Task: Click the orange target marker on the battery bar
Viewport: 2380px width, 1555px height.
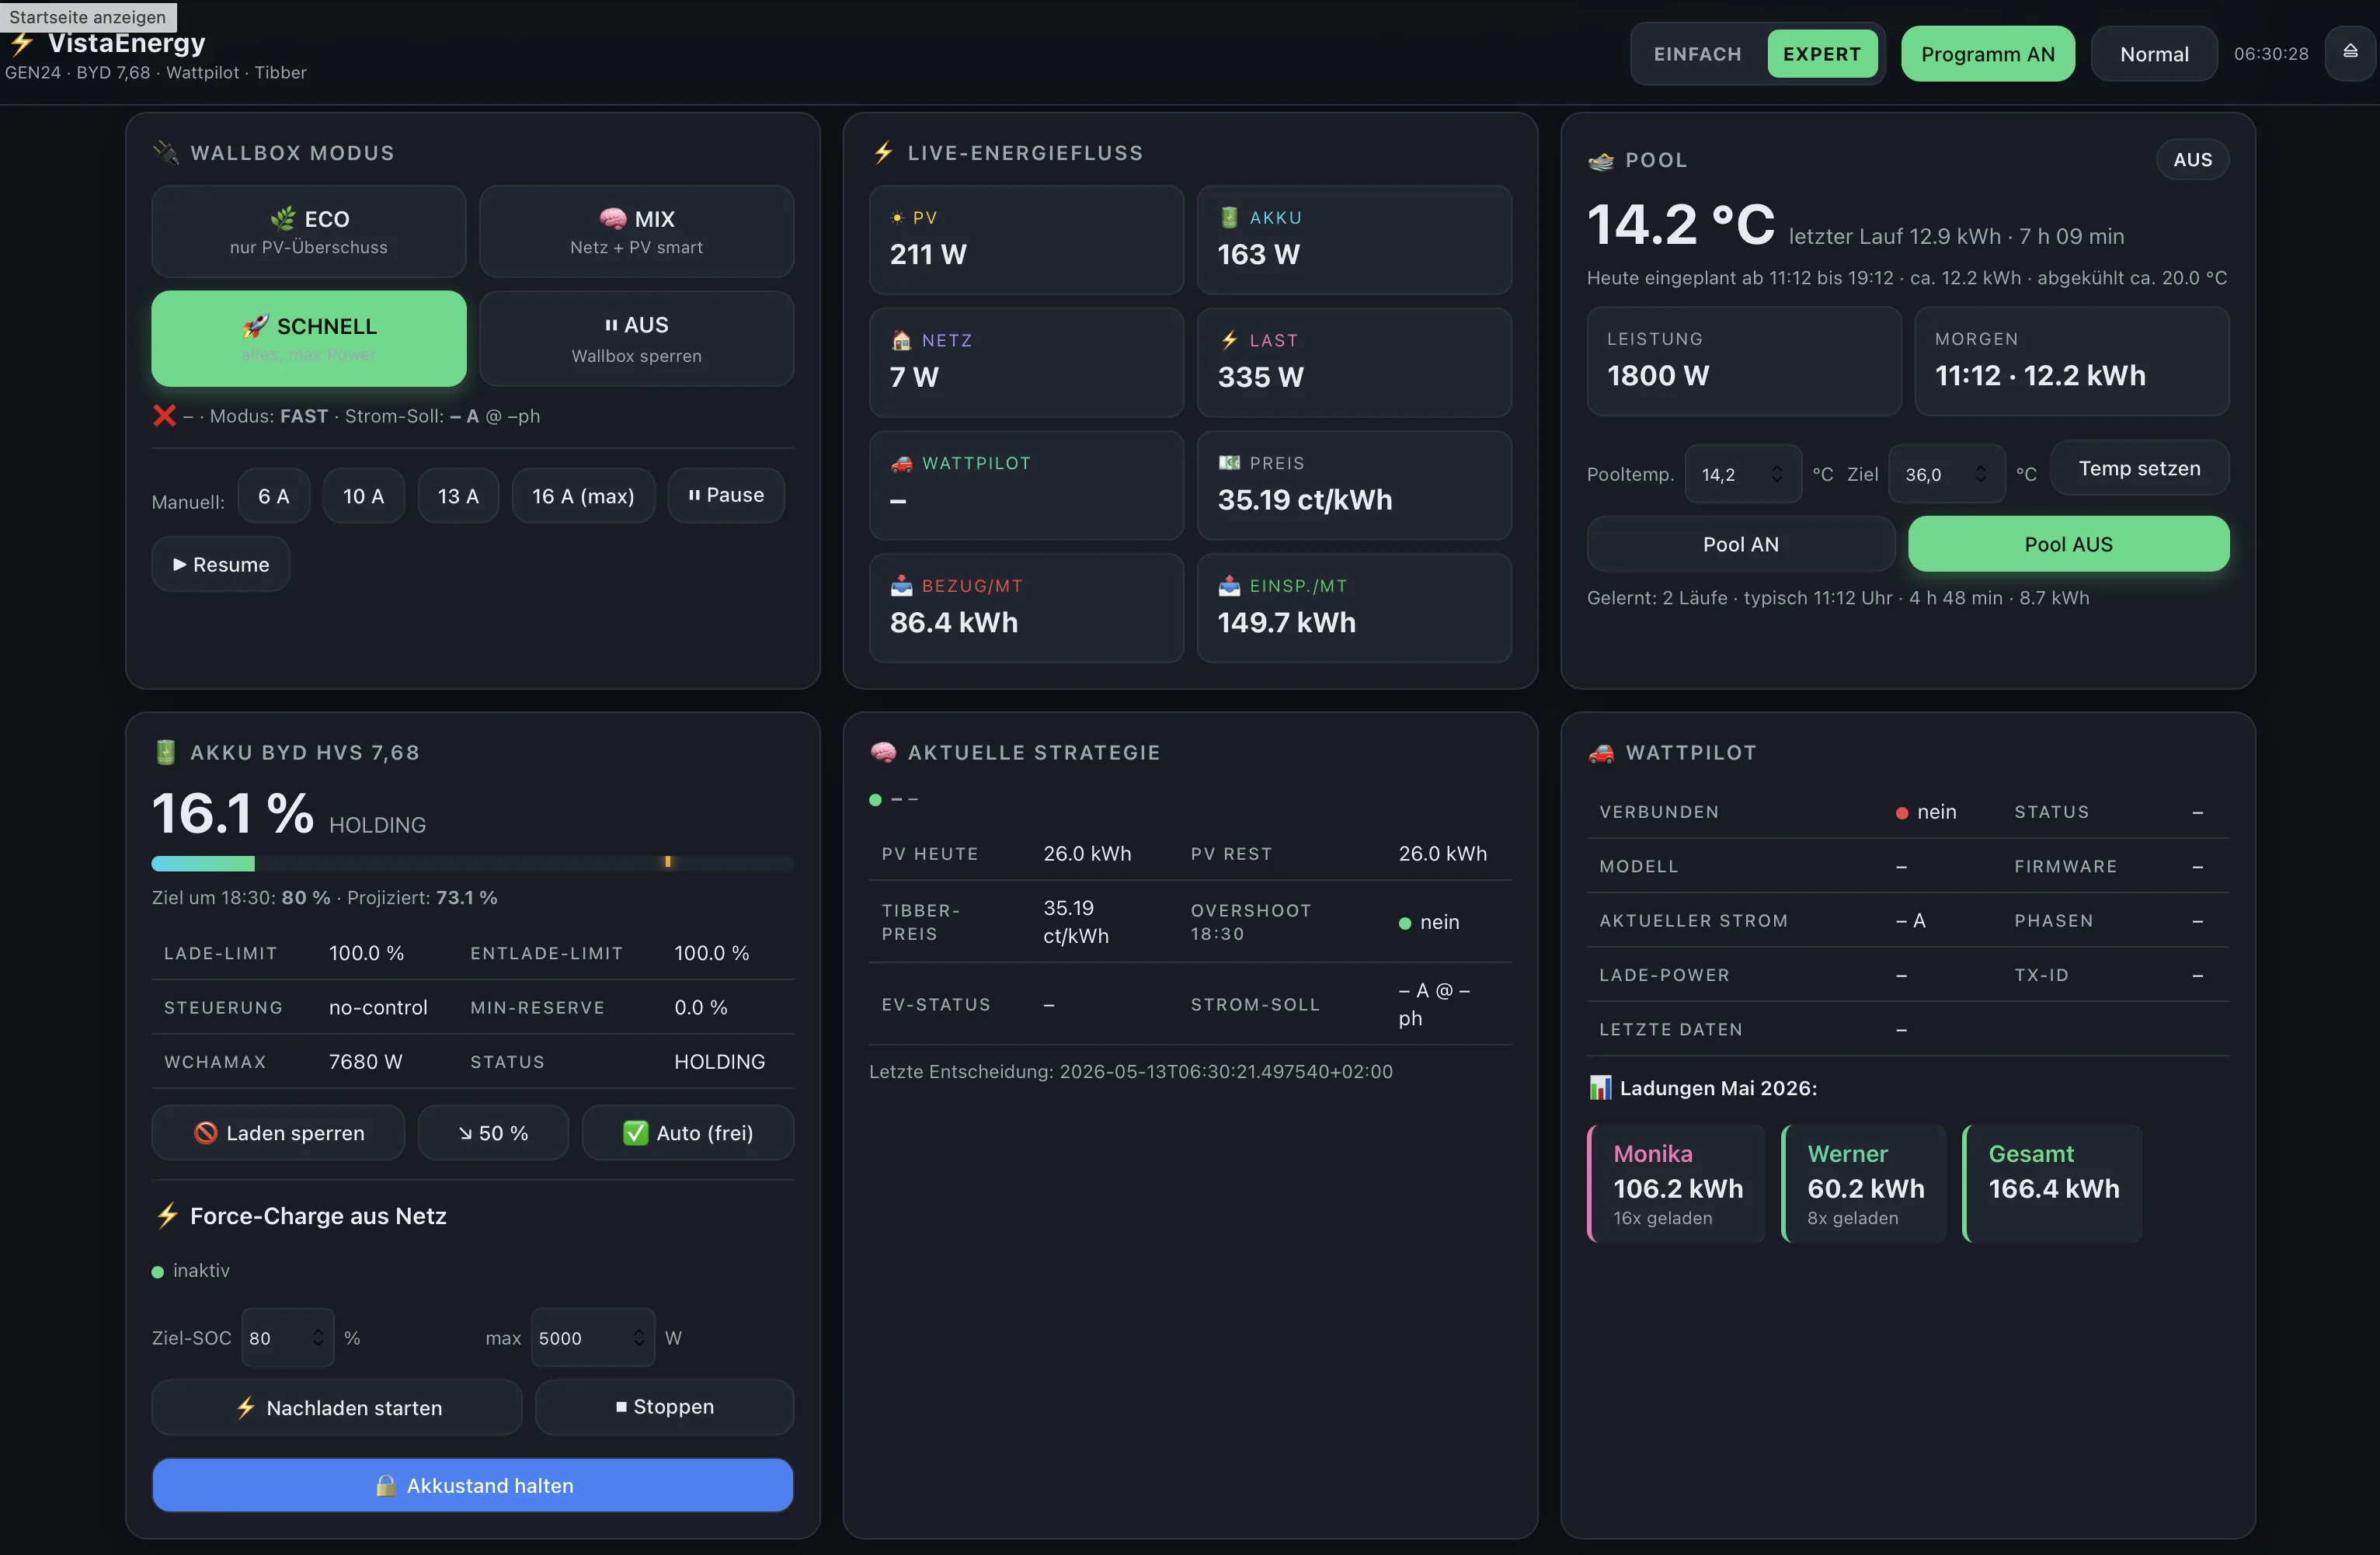Action: [x=668, y=862]
